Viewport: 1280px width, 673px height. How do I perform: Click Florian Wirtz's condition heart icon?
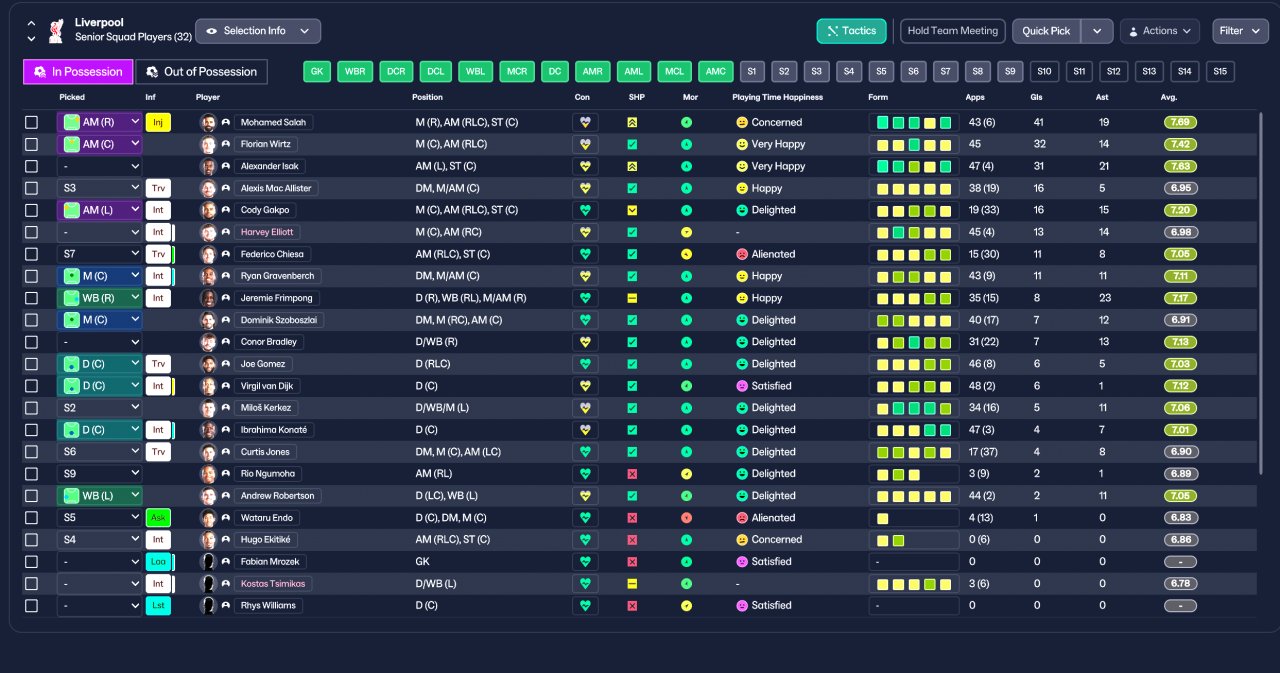[585, 144]
